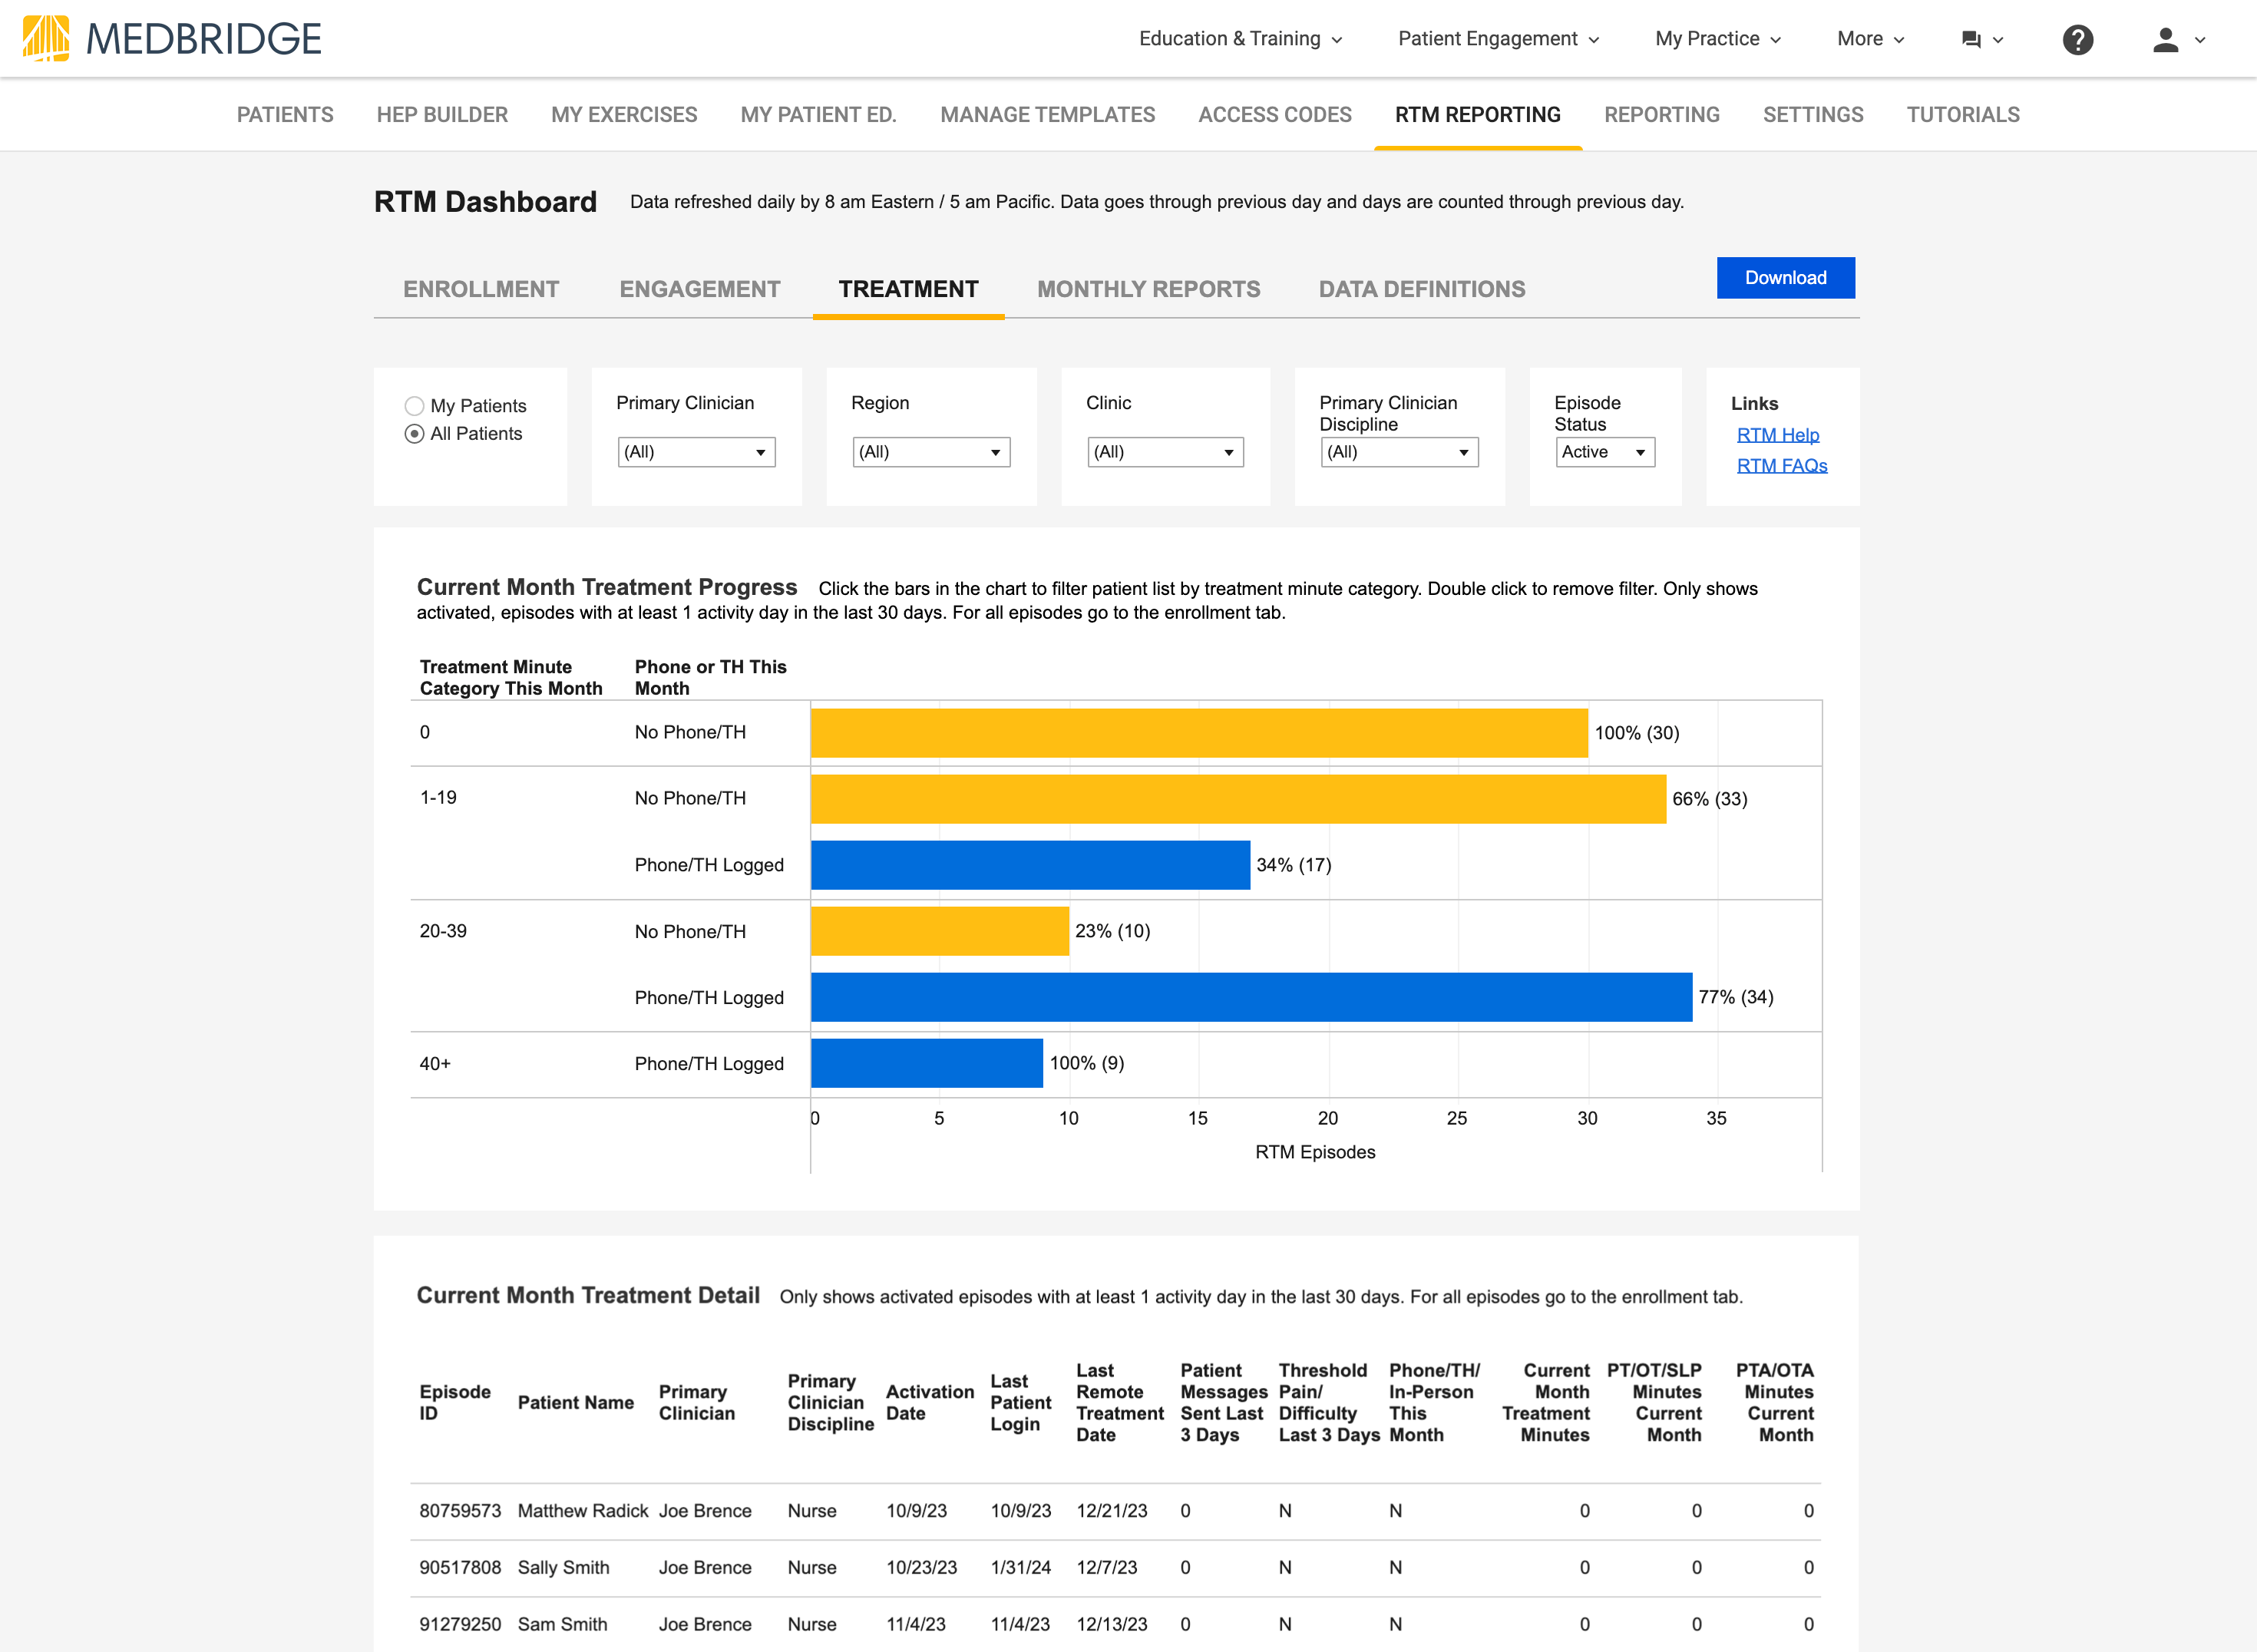Click the 100% yellow No Phone/TH bar
Image resolution: width=2257 pixels, height=1652 pixels.
(1200, 732)
